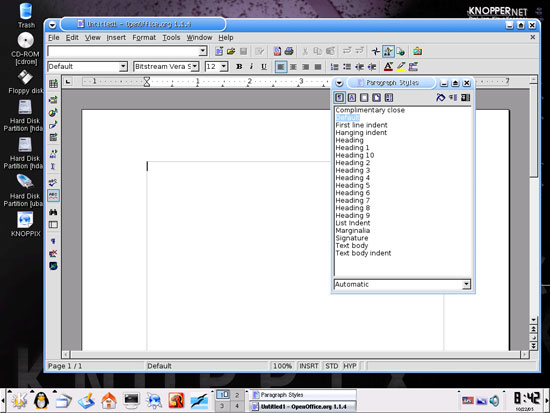Toggle Bold formatting
Image resolution: width=550 pixels, height=413 pixels.
pos(239,67)
